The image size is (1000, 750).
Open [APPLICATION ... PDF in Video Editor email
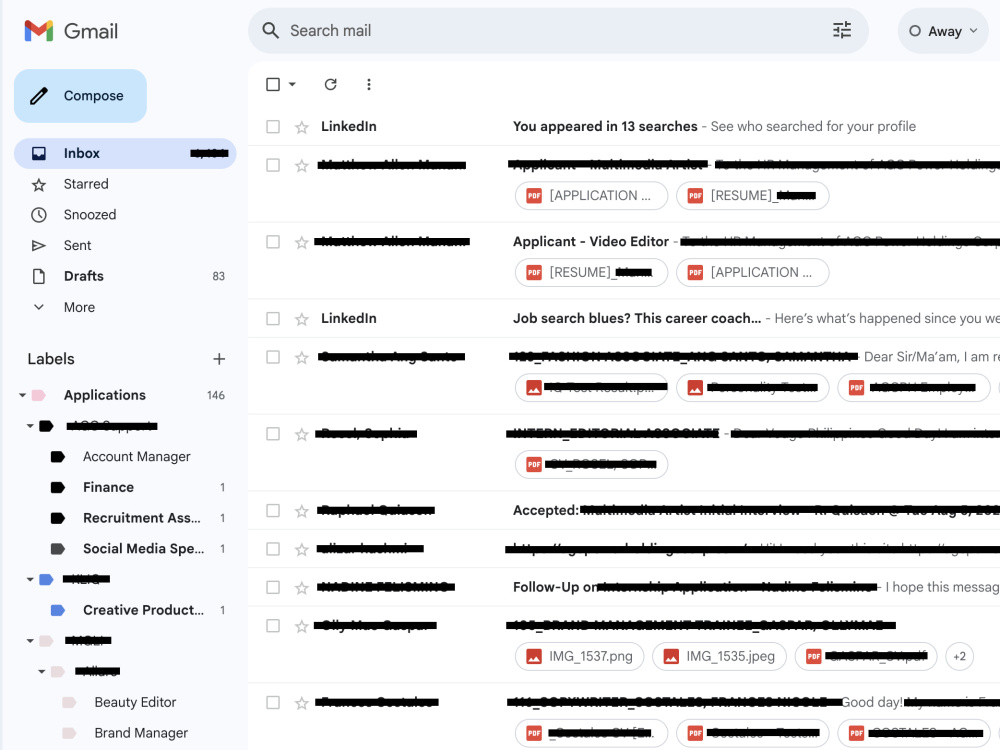753,272
